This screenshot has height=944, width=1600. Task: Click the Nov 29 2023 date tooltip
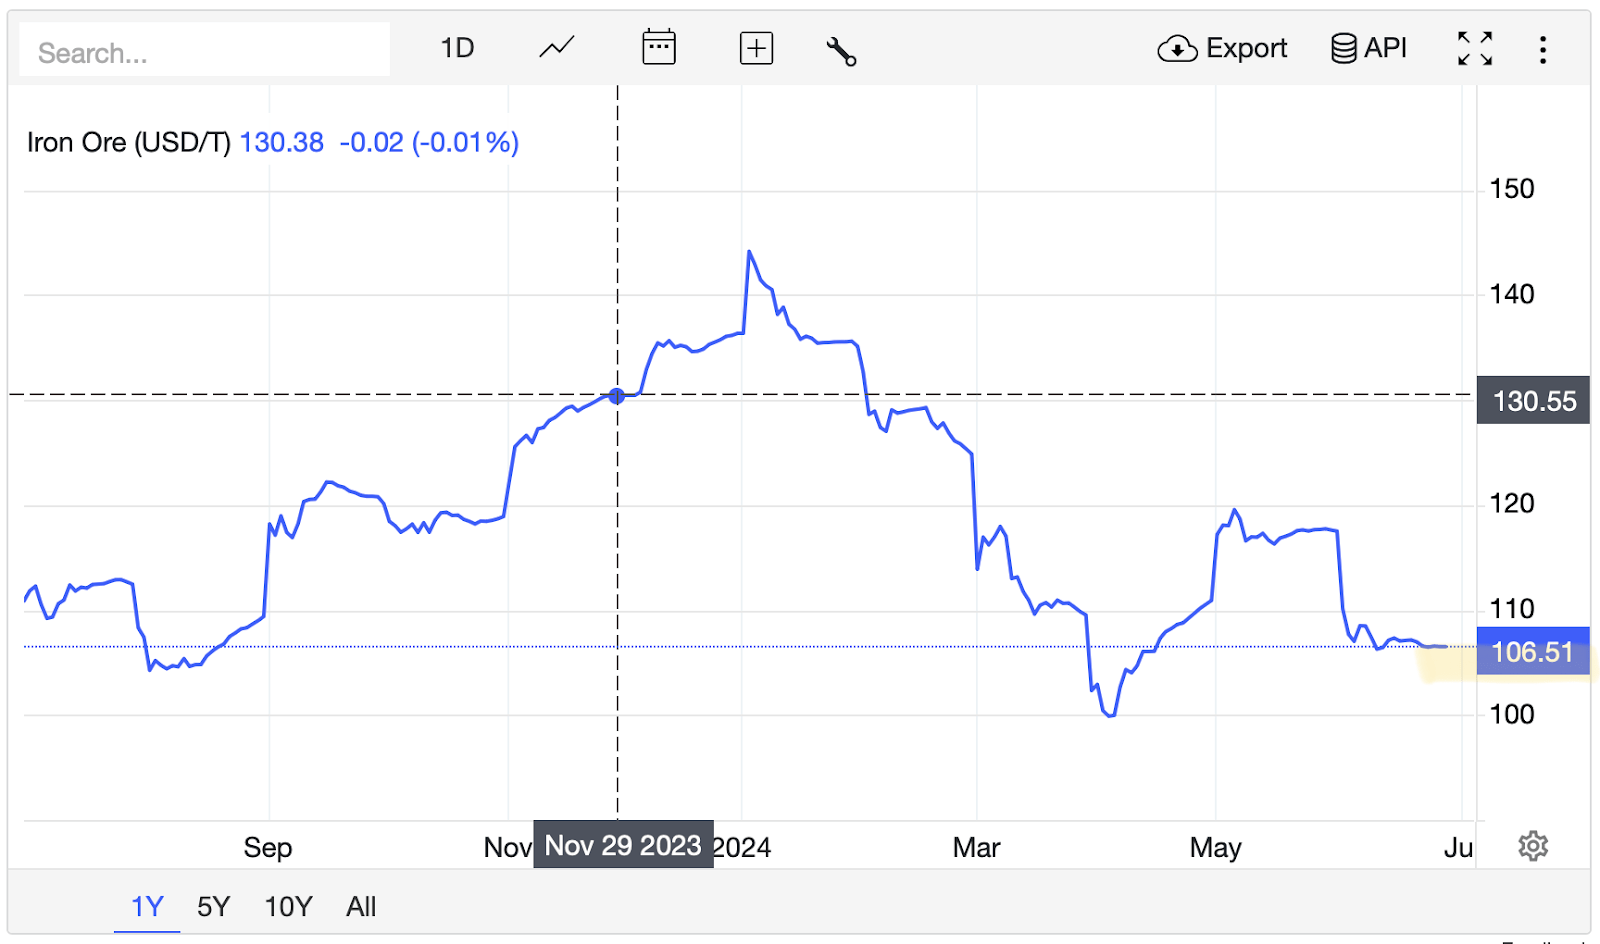(x=623, y=845)
